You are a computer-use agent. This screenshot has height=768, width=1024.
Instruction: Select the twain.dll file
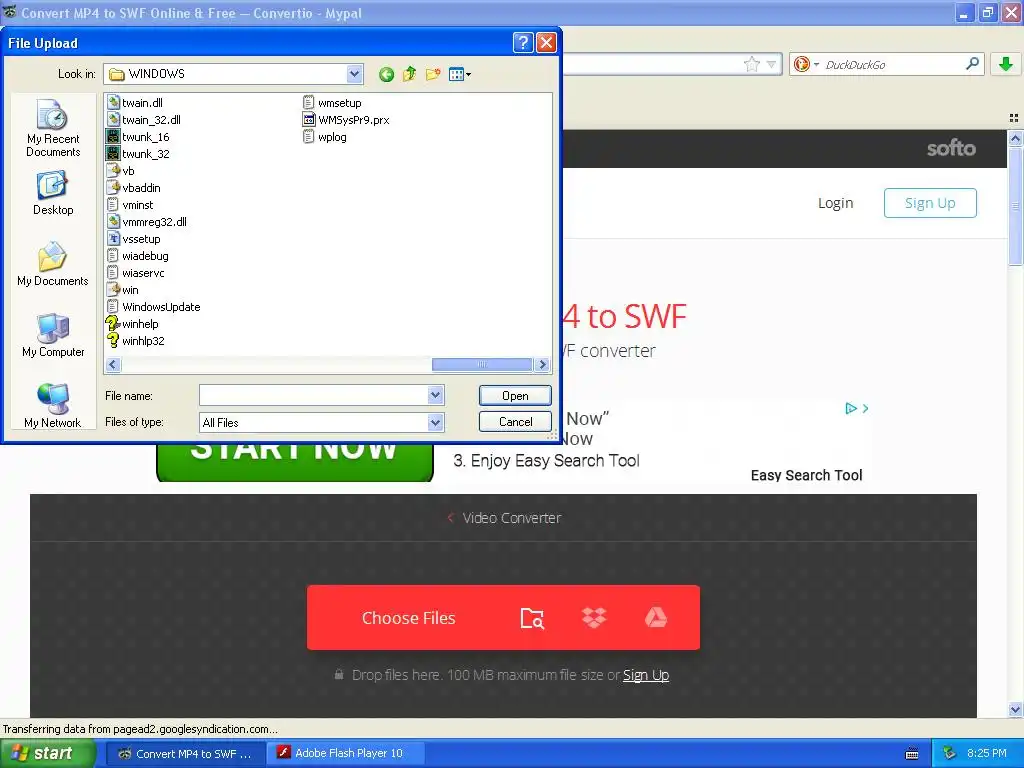[135, 103]
